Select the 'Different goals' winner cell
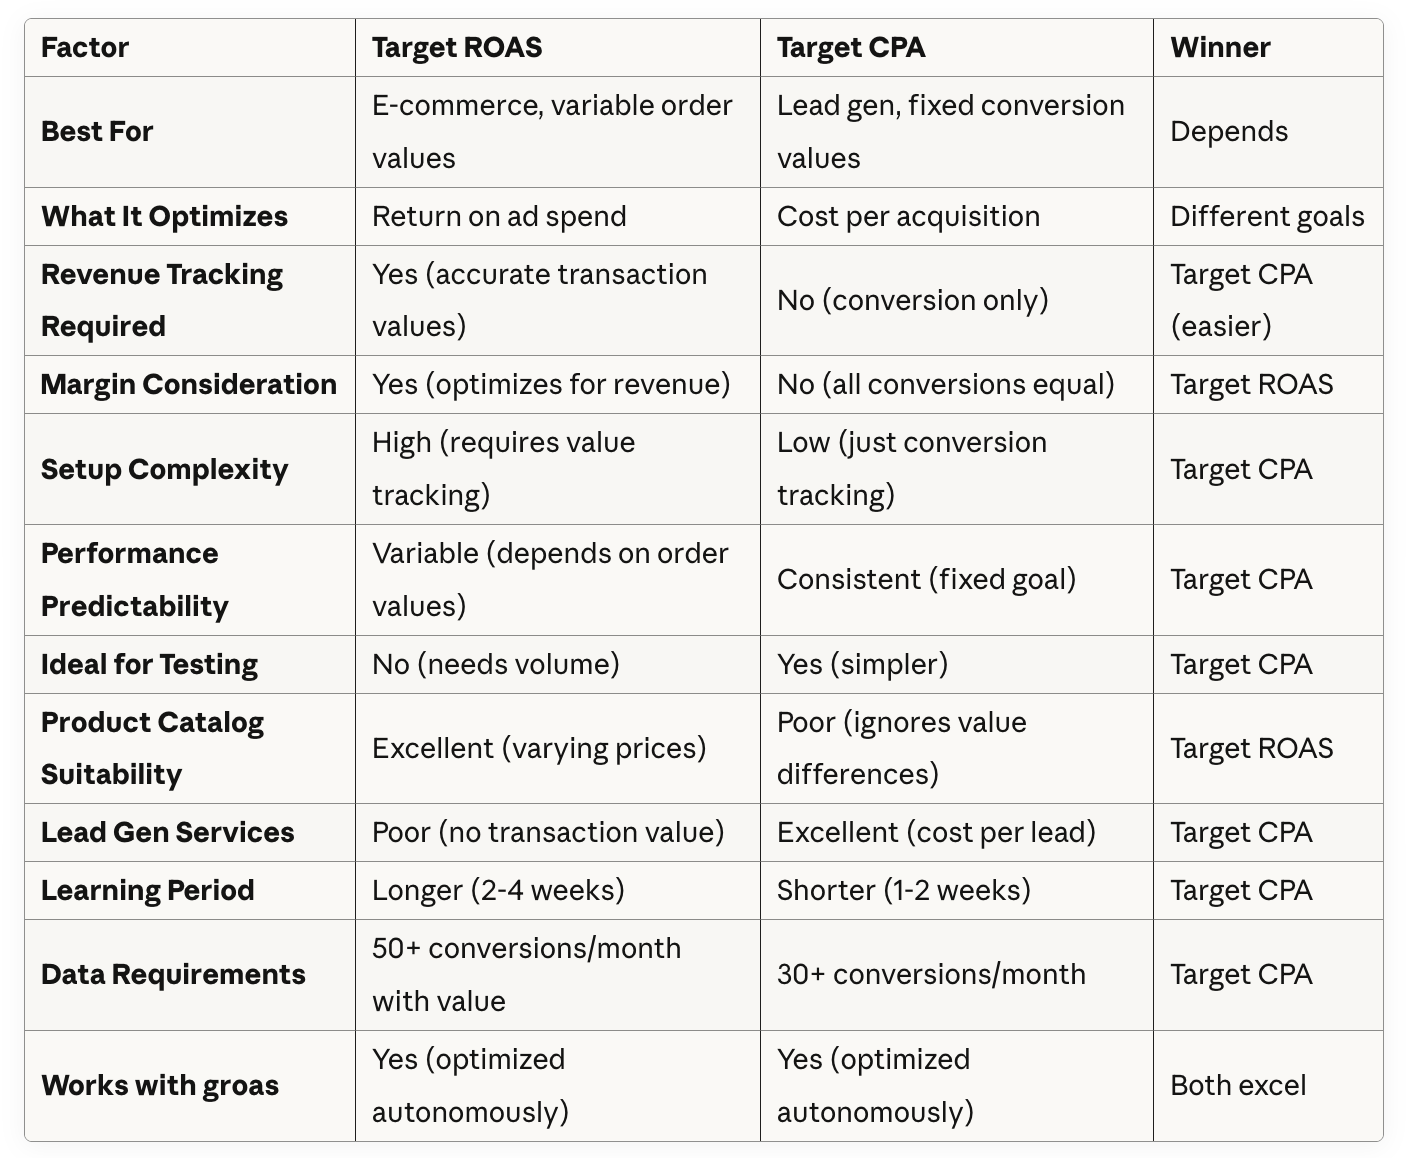This screenshot has height=1158, width=1408. [1267, 216]
